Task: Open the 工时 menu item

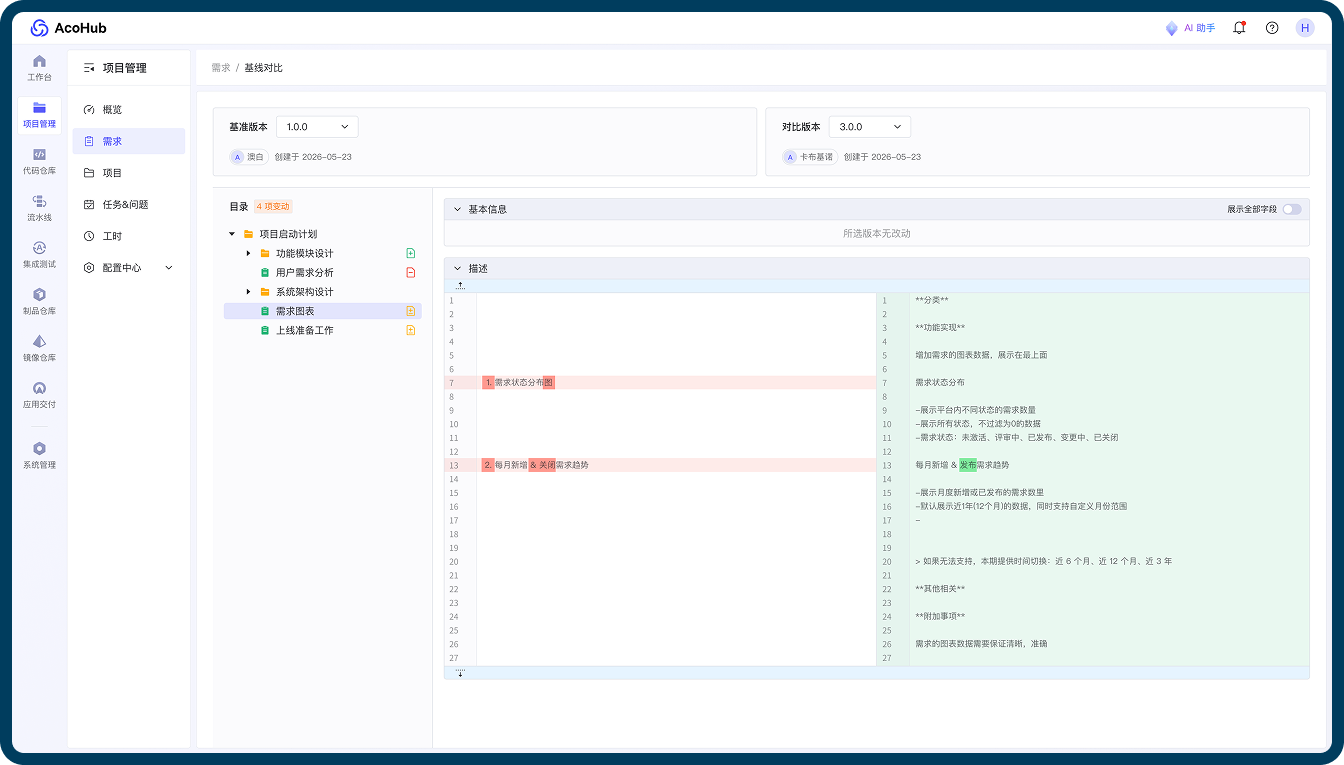Action: [129, 236]
